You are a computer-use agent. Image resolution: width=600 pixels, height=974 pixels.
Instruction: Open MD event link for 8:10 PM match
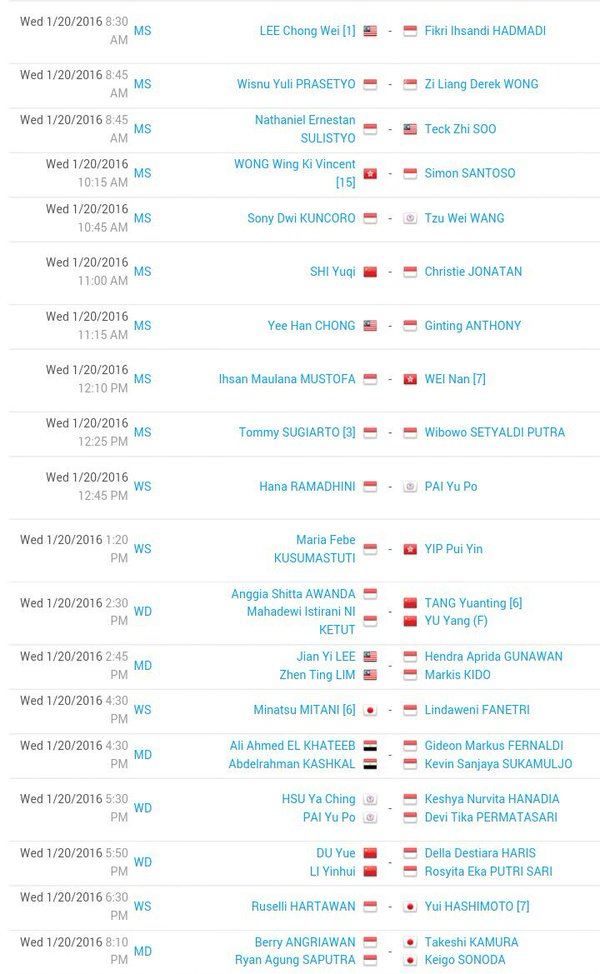coord(142,951)
